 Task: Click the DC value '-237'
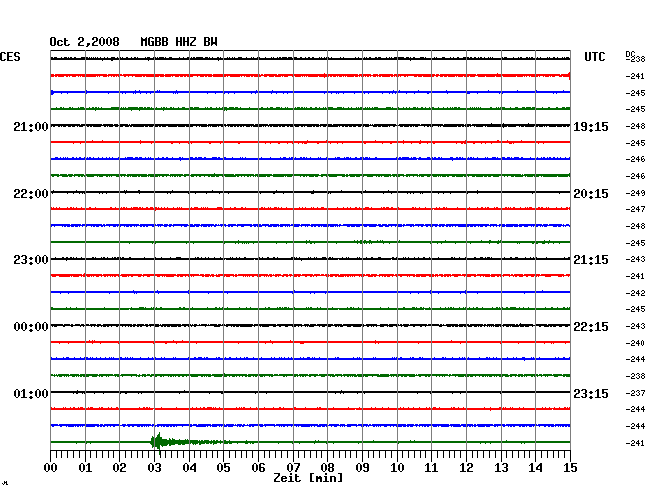coord(635,393)
